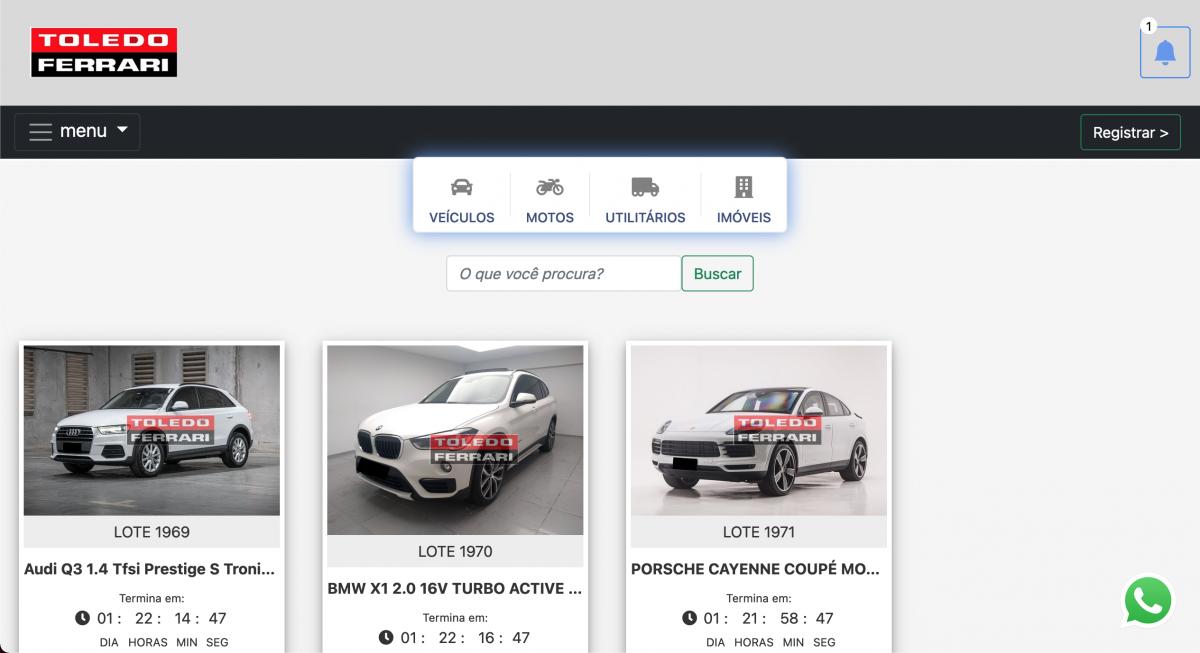The image size is (1200, 653).
Task: Open the BMW X1 car photo
Action: [455, 440]
